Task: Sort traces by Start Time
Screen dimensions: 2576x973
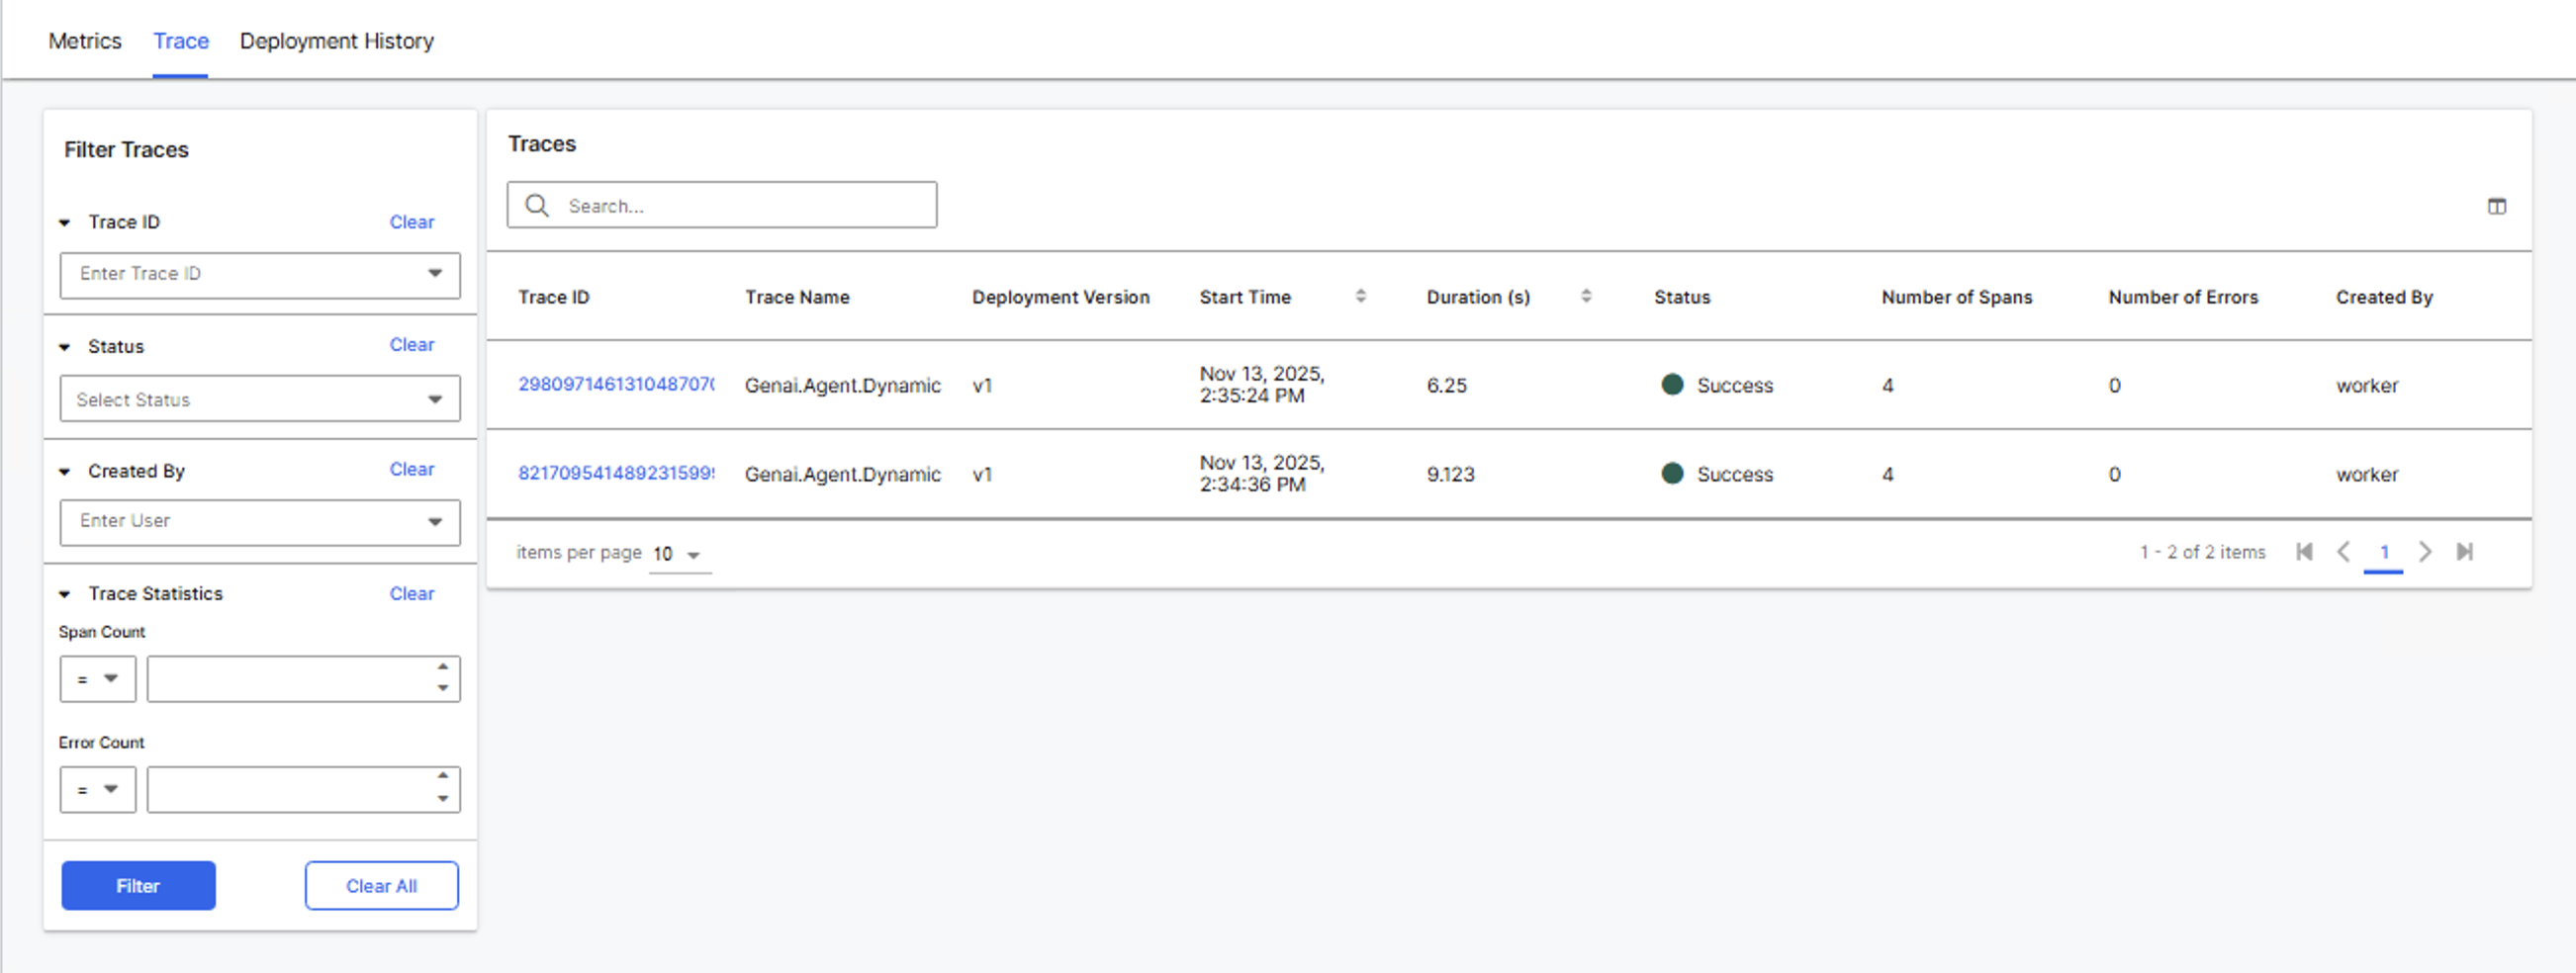Action: 1360,296
